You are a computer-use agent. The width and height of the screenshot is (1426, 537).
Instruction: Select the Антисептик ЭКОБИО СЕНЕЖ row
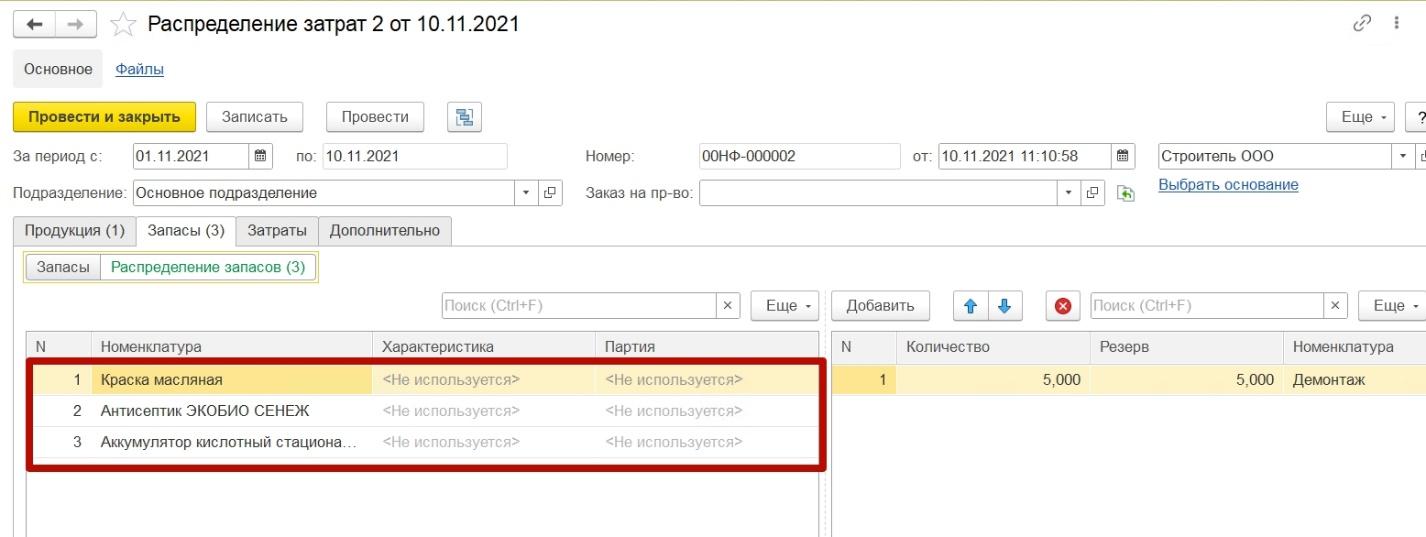pos(424,411)
